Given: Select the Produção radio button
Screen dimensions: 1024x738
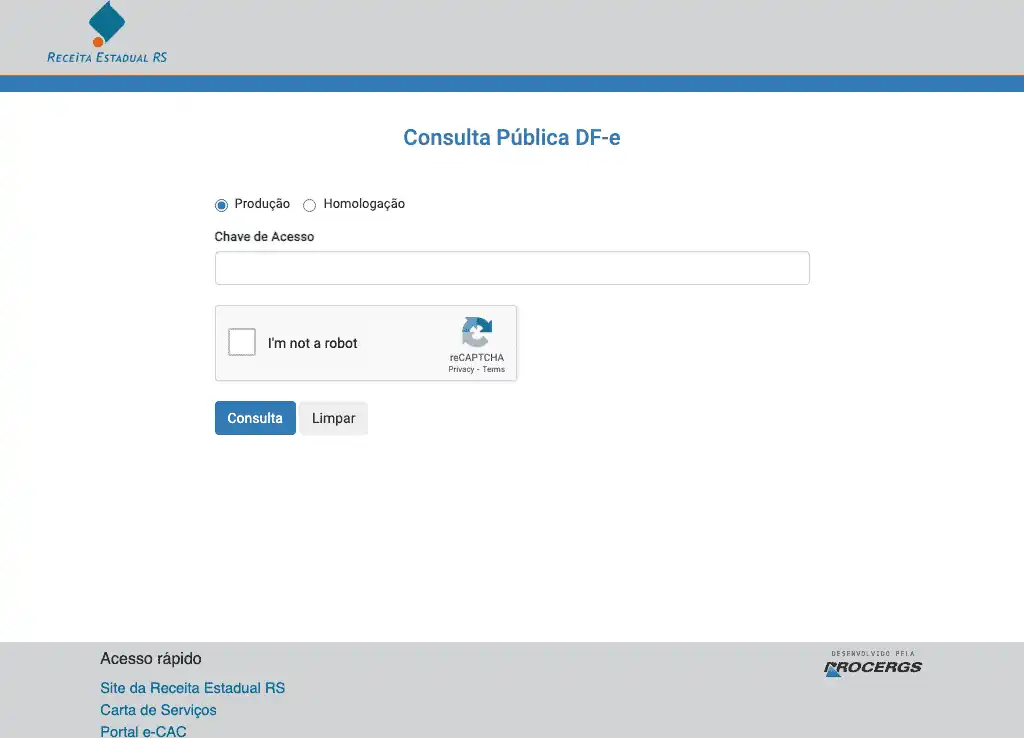Looking at the screenshot, I should [222, 205].
